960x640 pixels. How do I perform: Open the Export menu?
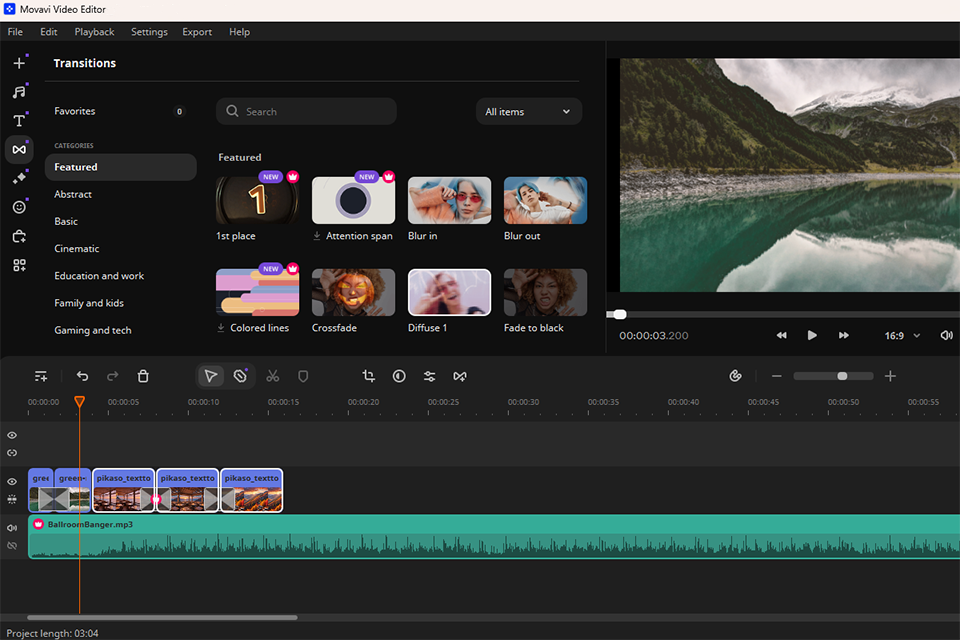pos(197,32)
